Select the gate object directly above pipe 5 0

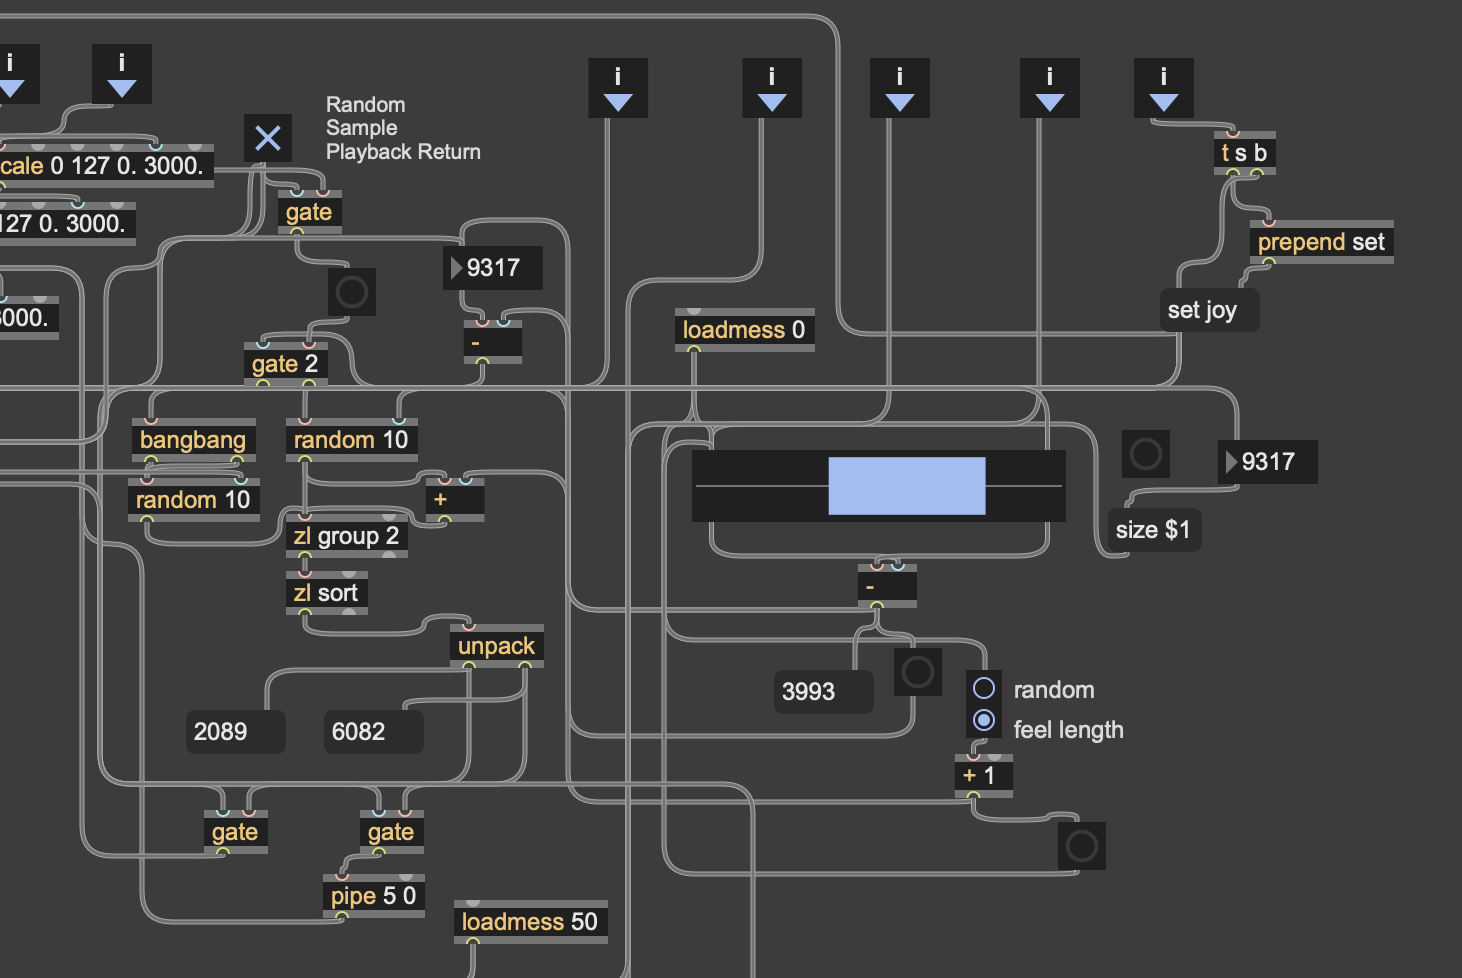[392, 832]
